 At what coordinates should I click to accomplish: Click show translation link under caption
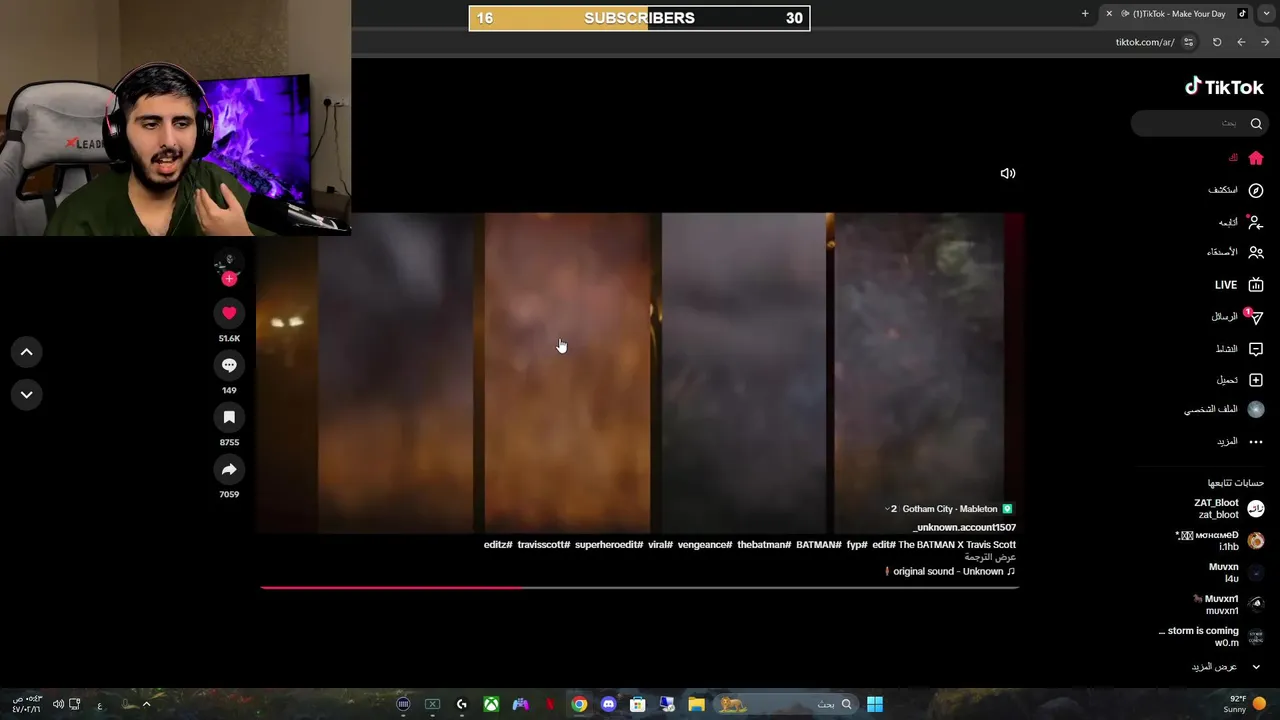(x=990, y=557)
